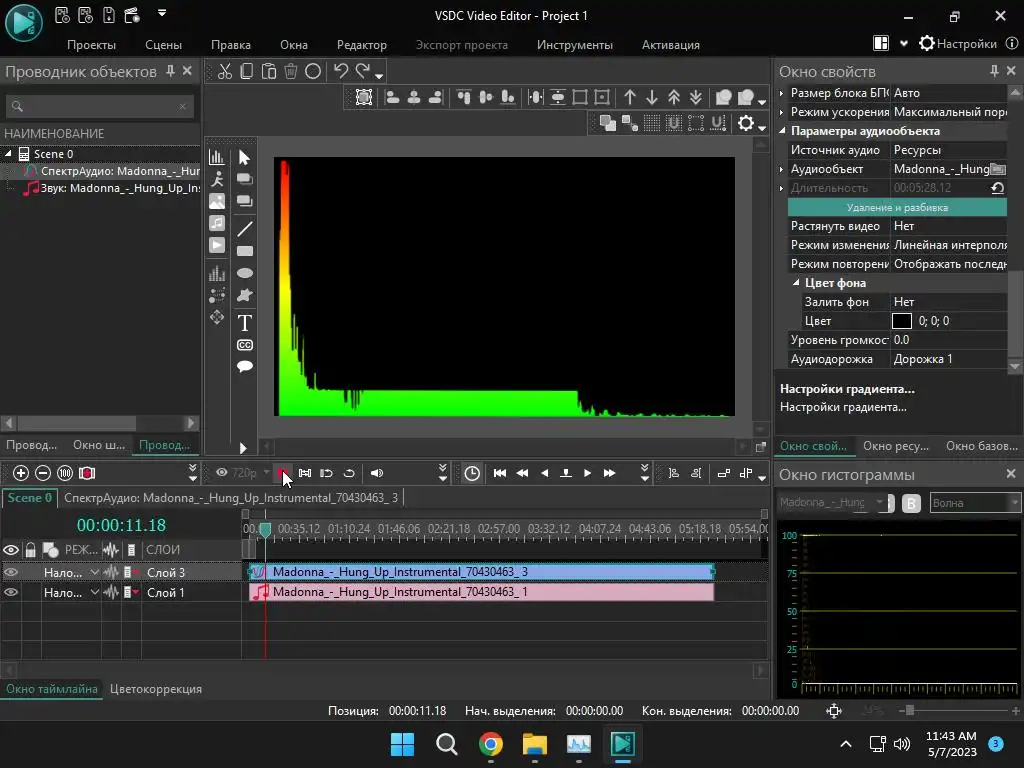
Task: Open the Проекты menu
Action: click(x=91, y=44)
